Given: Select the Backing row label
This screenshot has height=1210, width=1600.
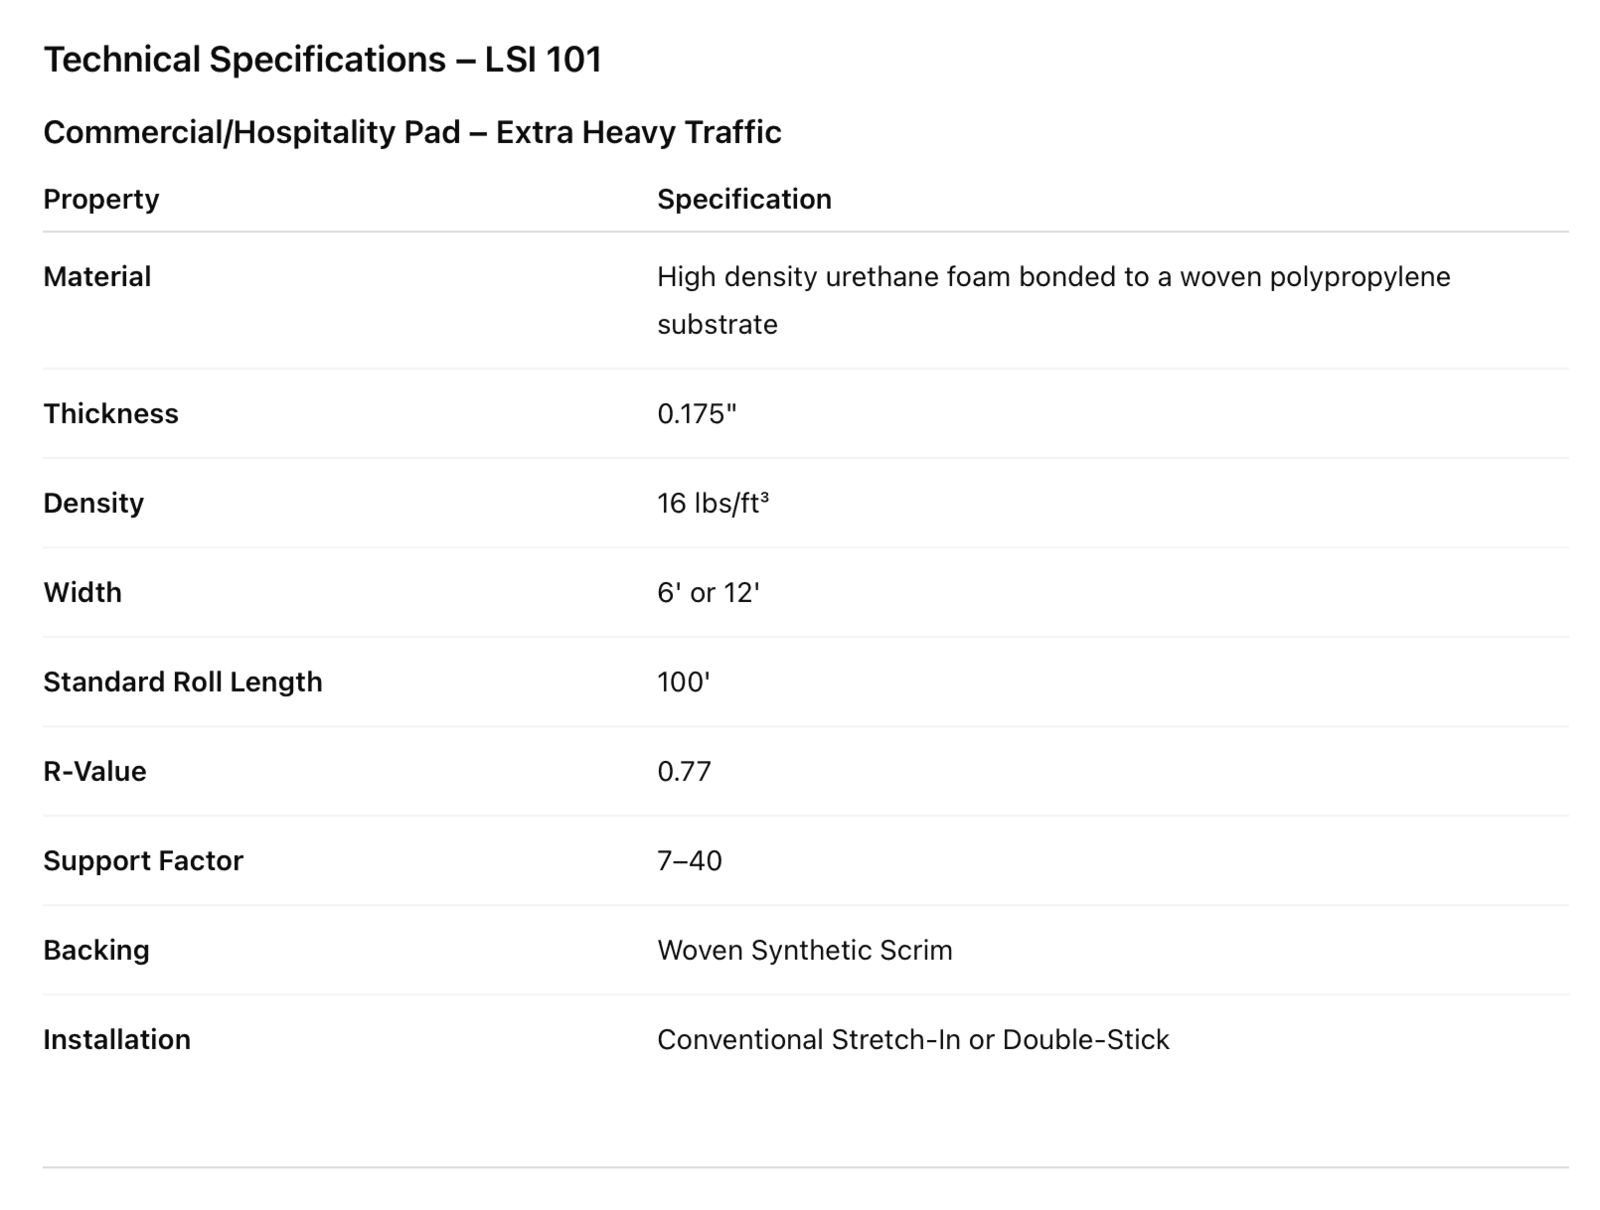Looking at the screenshot, I should (x=96, y=950).
